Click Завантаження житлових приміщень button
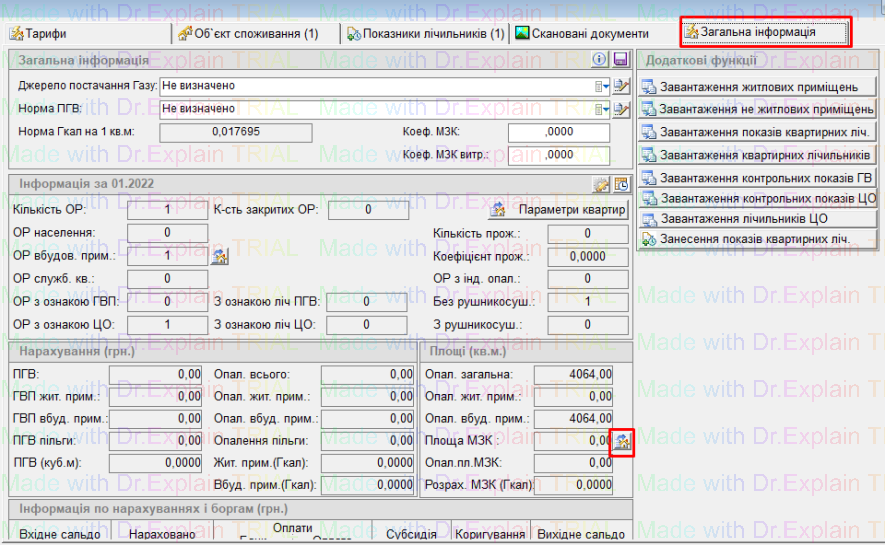Image resolution: width=885 pixels, height=545 pixels. [x=758, y=87]
